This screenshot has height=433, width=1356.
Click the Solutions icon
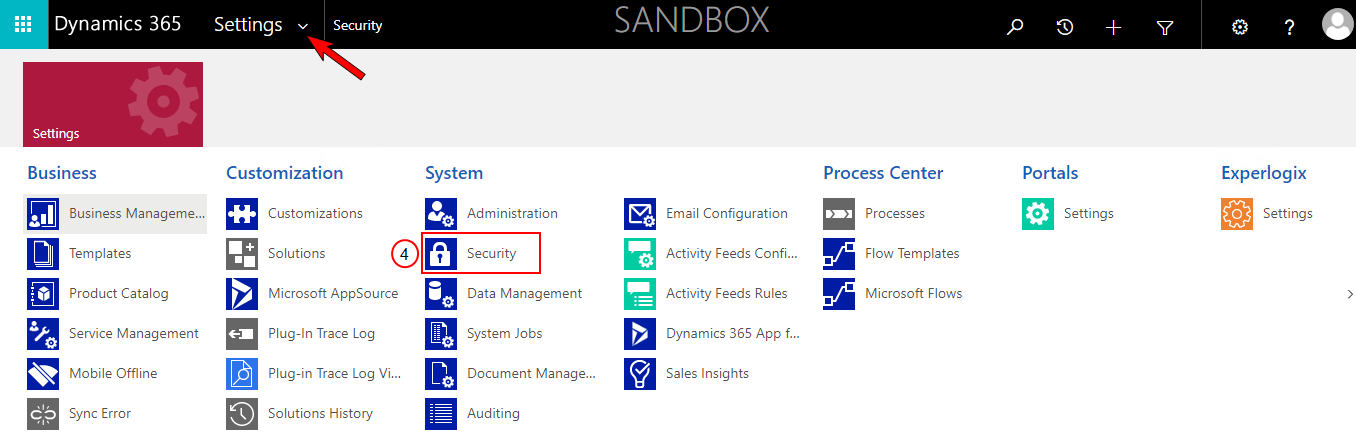[x=242, y=254]
